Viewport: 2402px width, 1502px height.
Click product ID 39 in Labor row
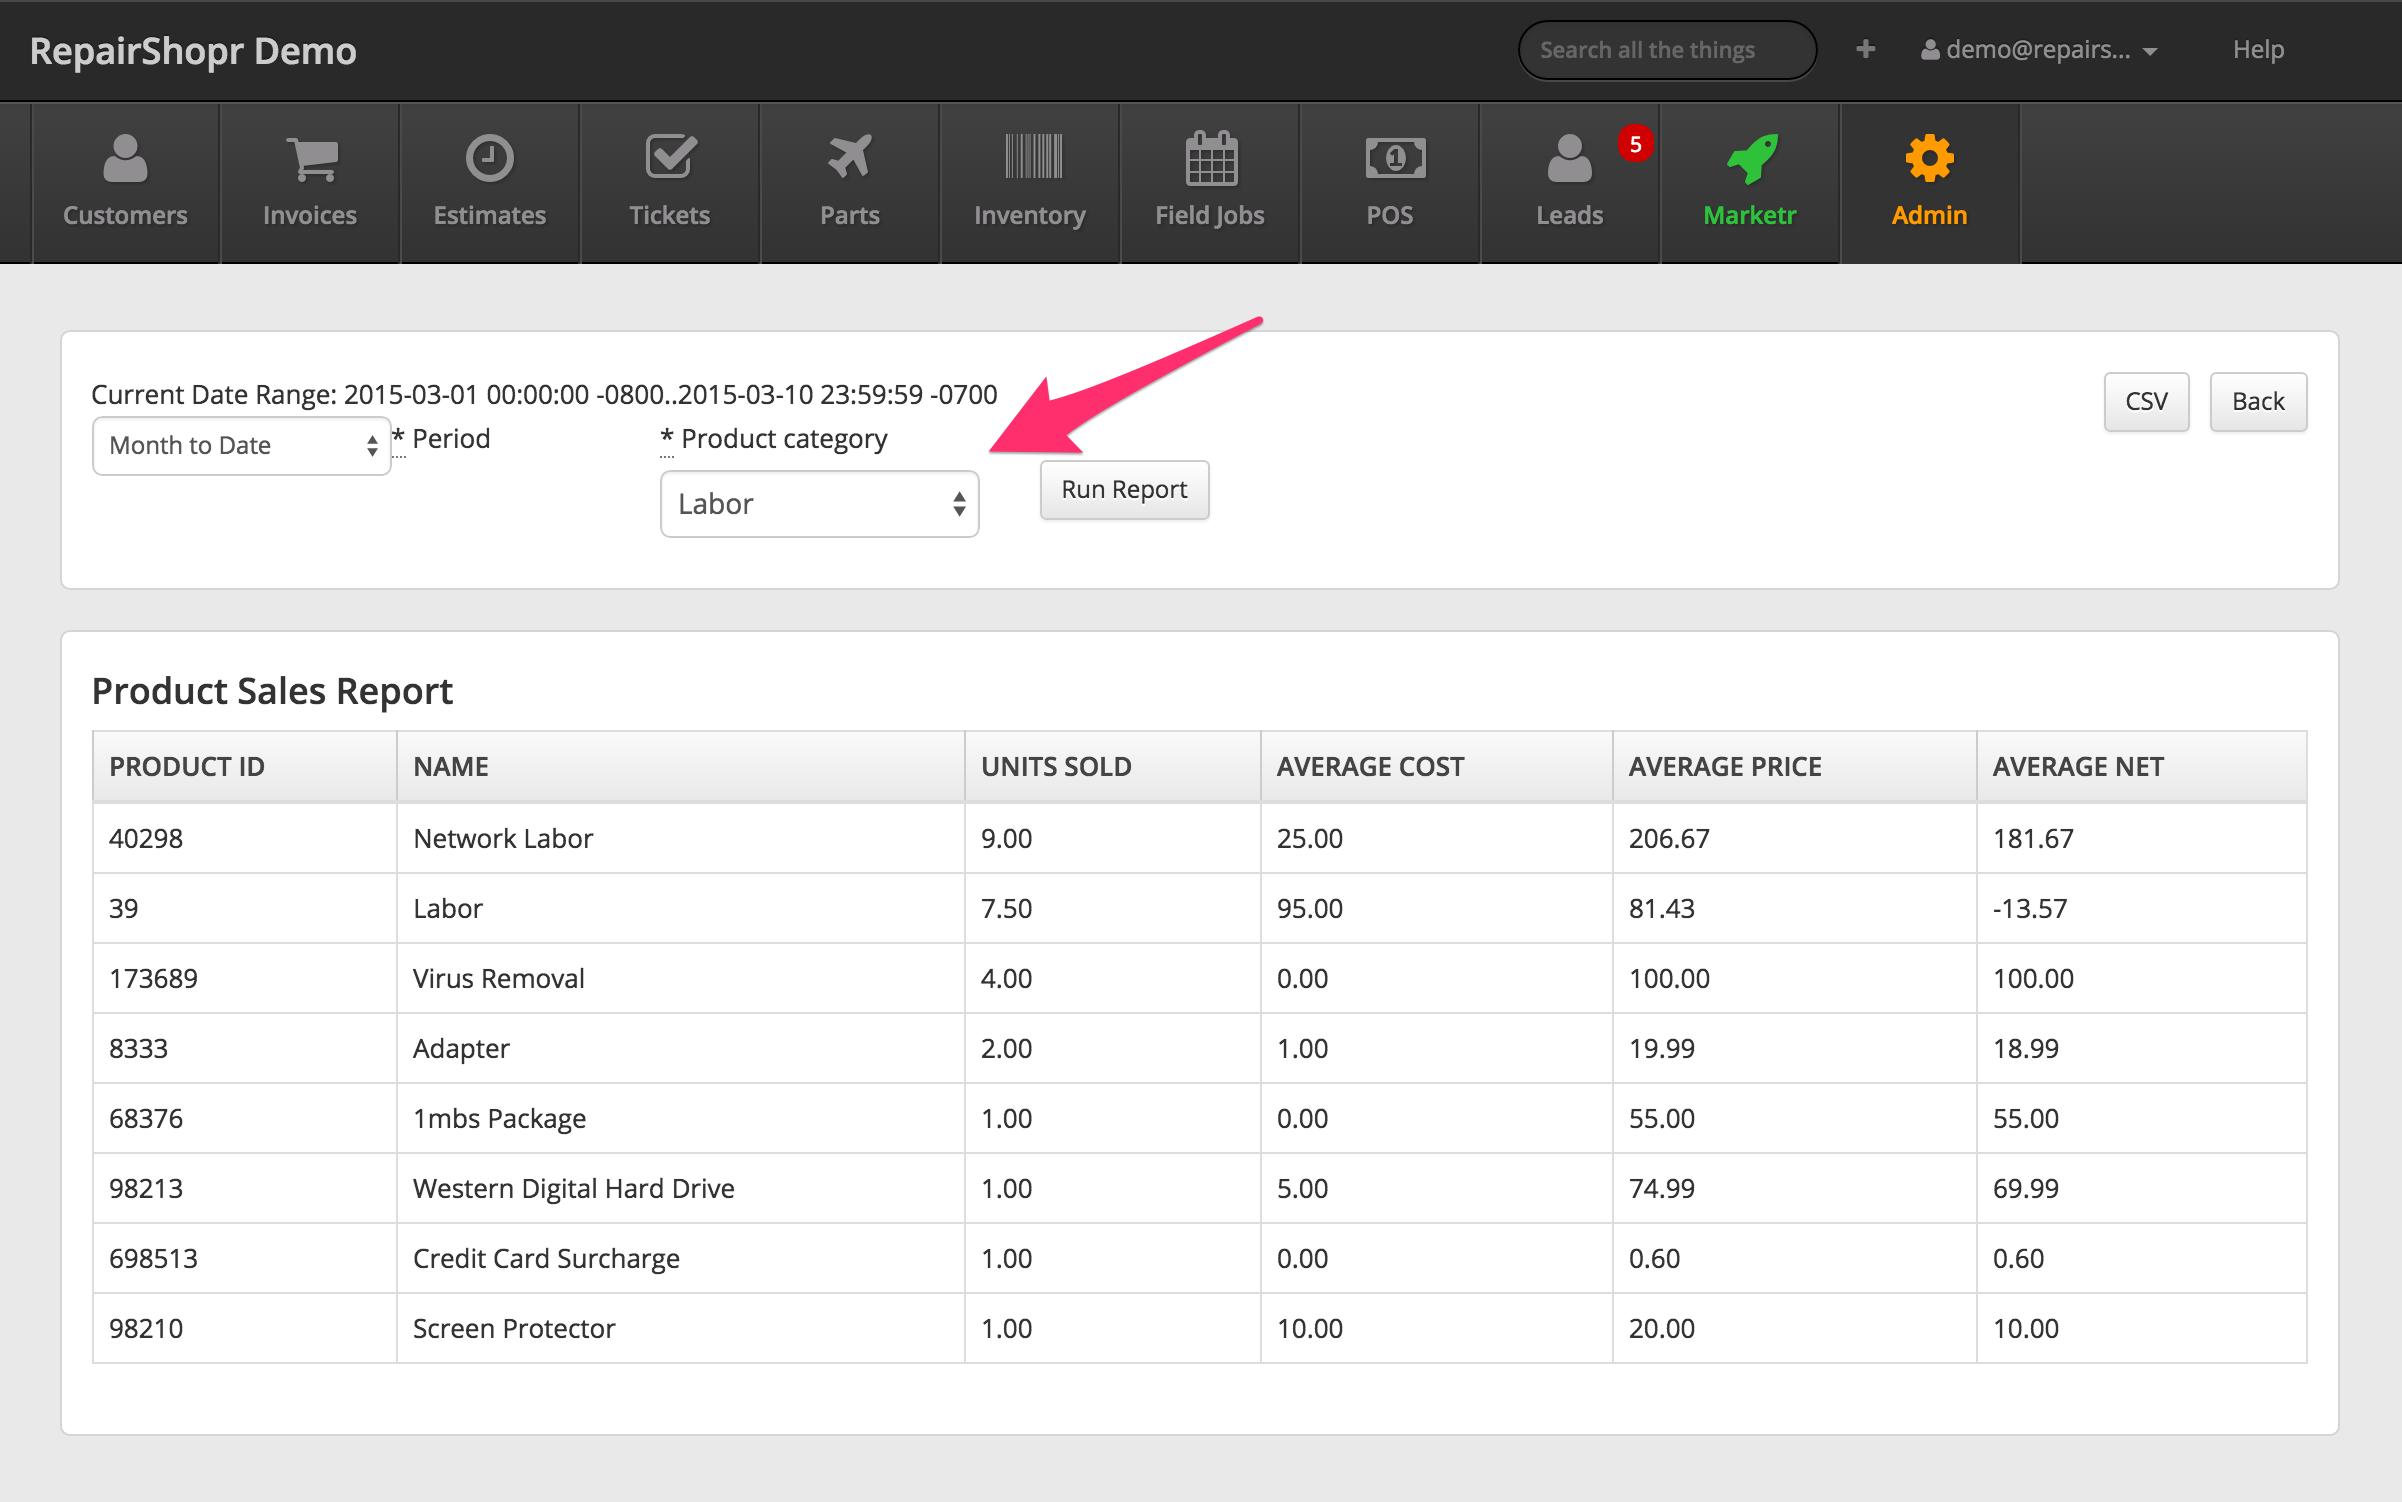pyautogui.click(x=124, y=908)
